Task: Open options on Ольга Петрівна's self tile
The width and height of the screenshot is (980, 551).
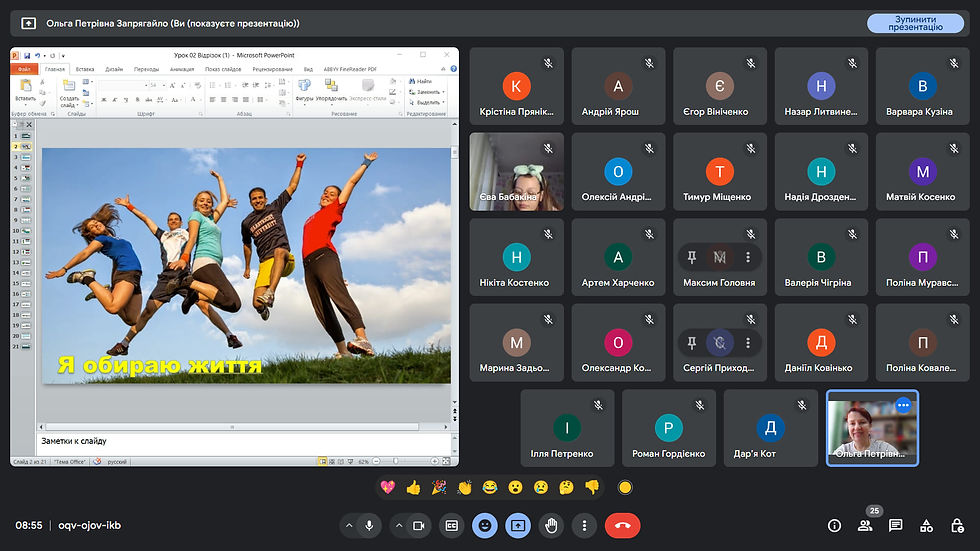Action: [x=903, y=405]
